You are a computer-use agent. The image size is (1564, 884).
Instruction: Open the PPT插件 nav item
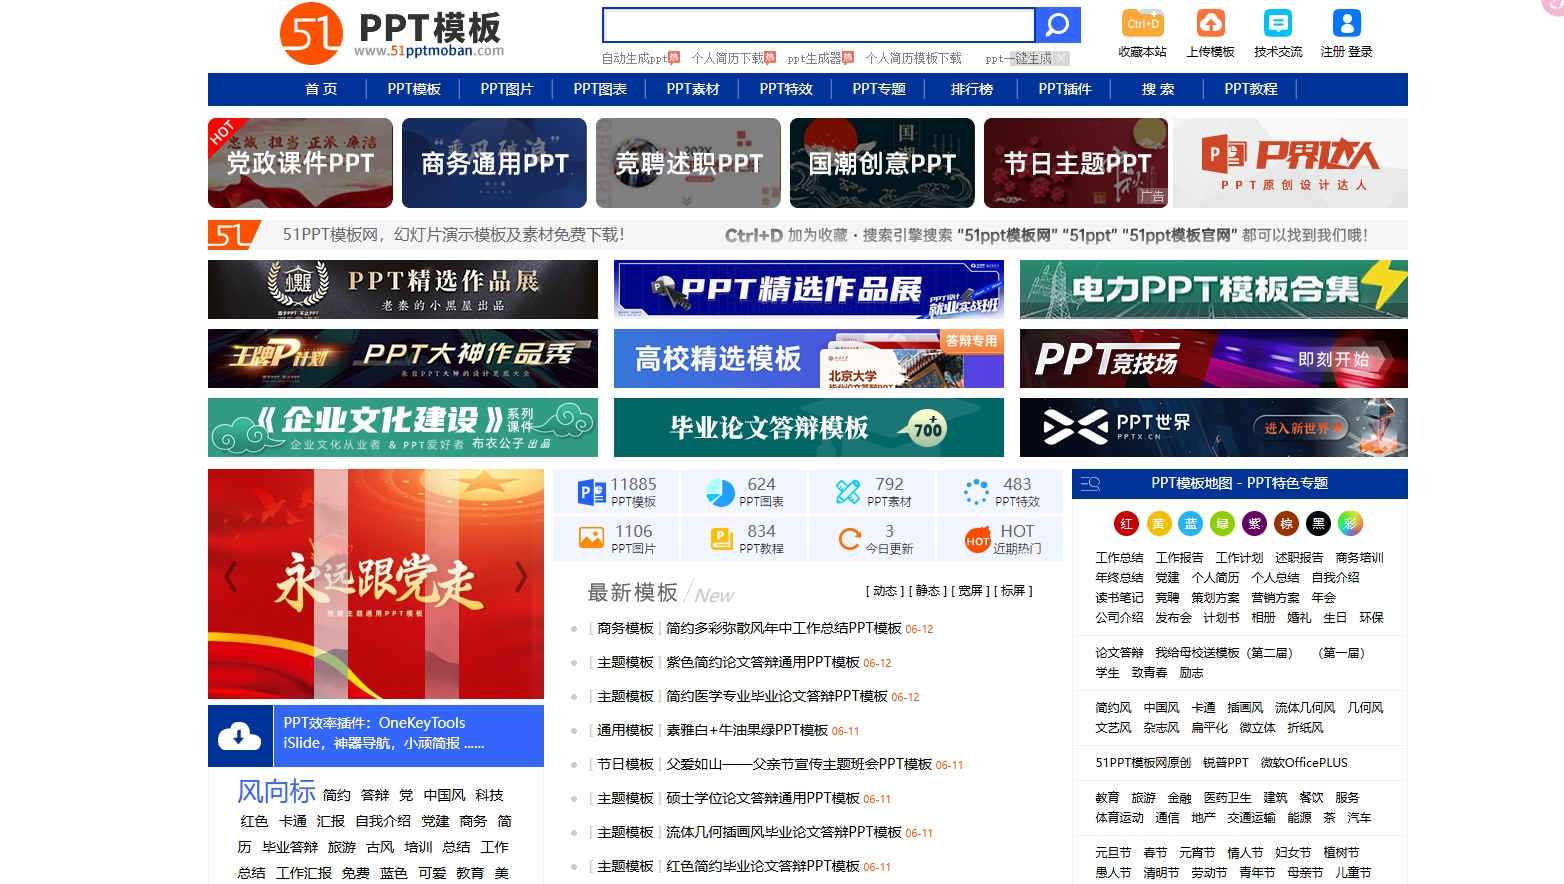point(1065,89)
